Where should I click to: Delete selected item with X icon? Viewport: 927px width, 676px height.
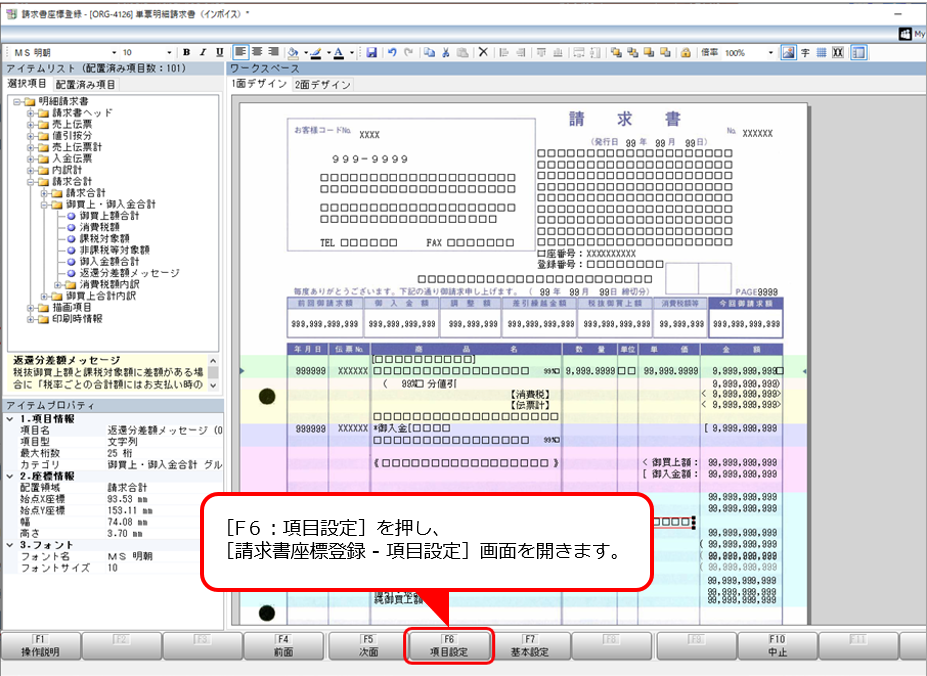click(483, 53)
